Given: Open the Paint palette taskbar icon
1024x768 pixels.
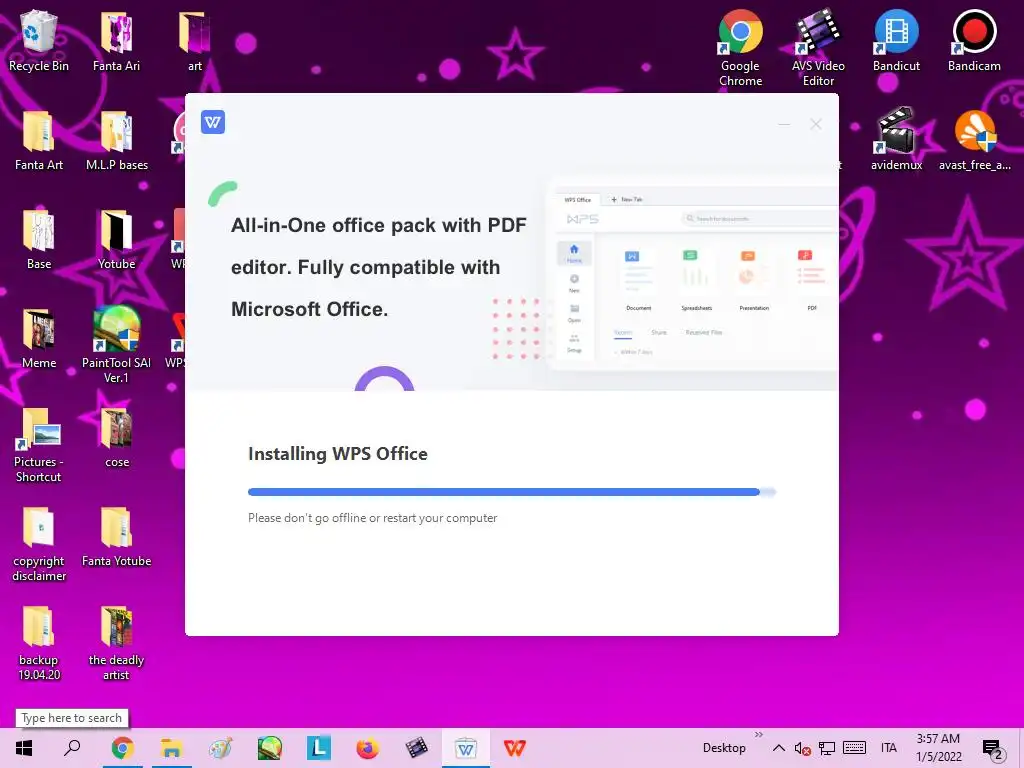Looking at the screenshot, I should click(220, 748).
